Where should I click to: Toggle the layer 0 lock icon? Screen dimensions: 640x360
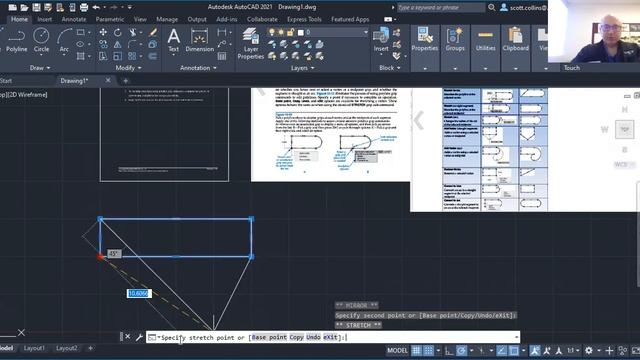291,32
